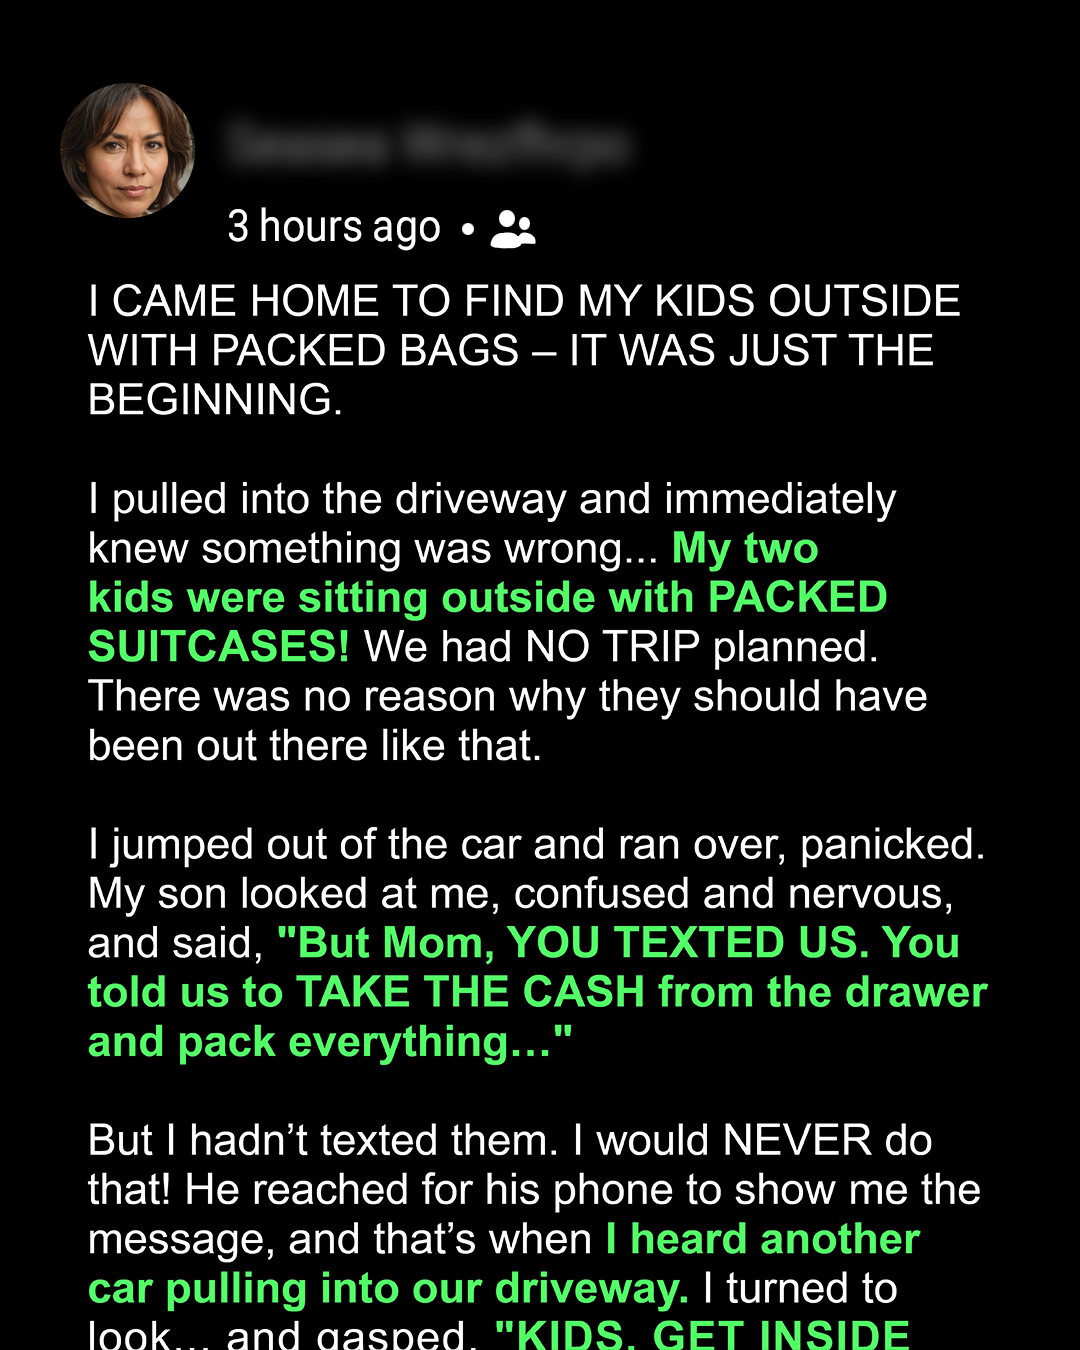Open the "3 hours ago" timestamp

[334, 227]
